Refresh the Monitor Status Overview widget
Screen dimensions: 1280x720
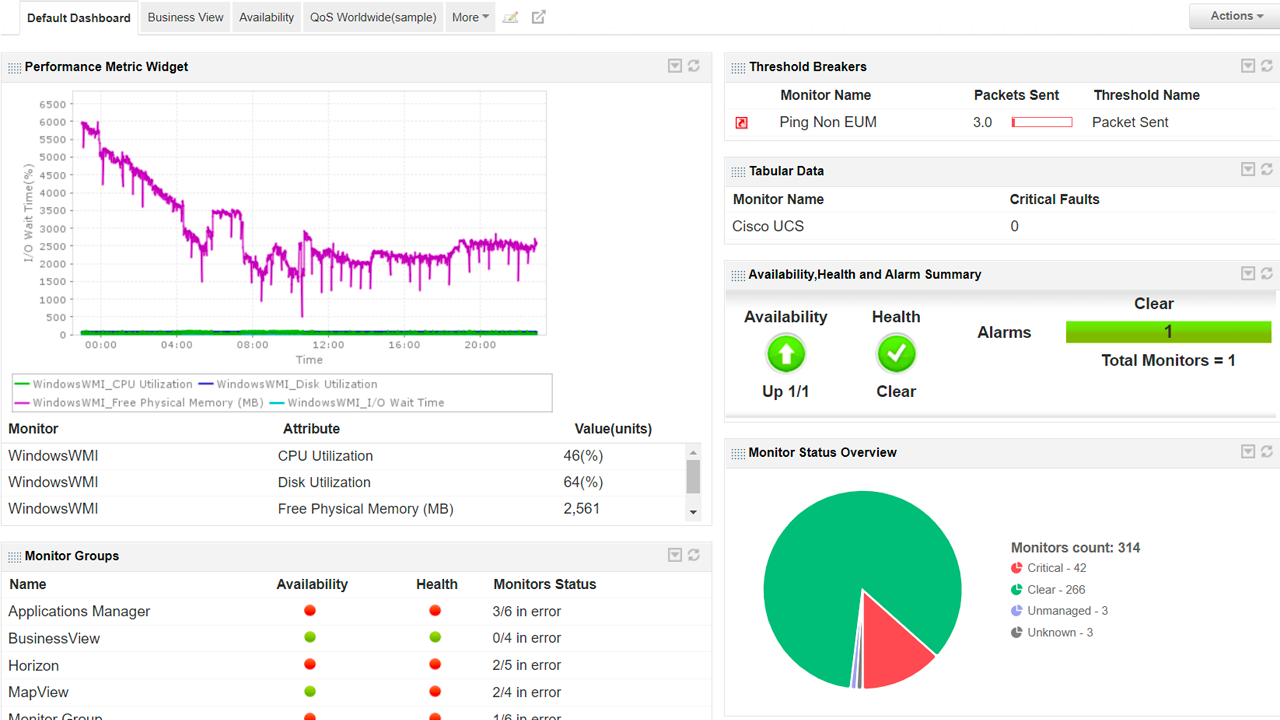[x=1267, y=451]
